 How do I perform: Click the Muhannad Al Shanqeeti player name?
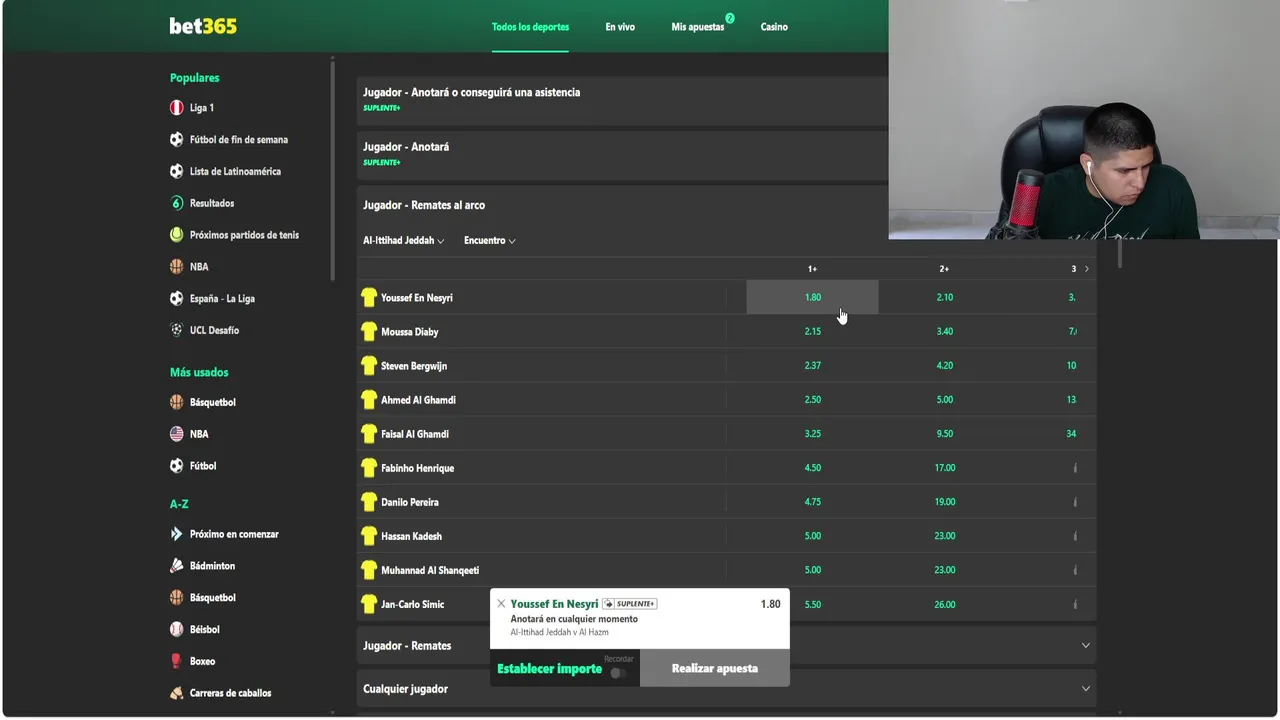(430, 570)
